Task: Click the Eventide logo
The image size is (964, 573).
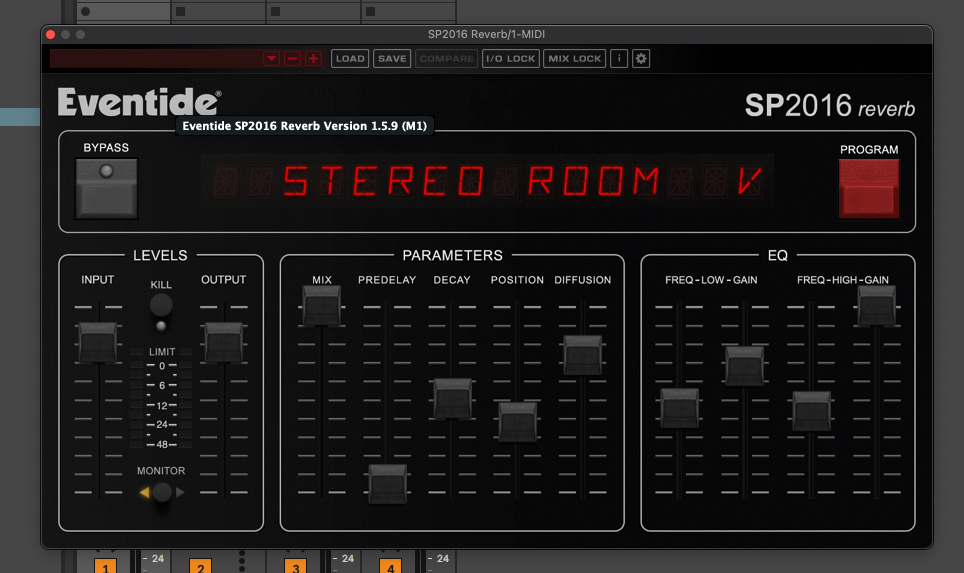Action: (x=139, y=103)
